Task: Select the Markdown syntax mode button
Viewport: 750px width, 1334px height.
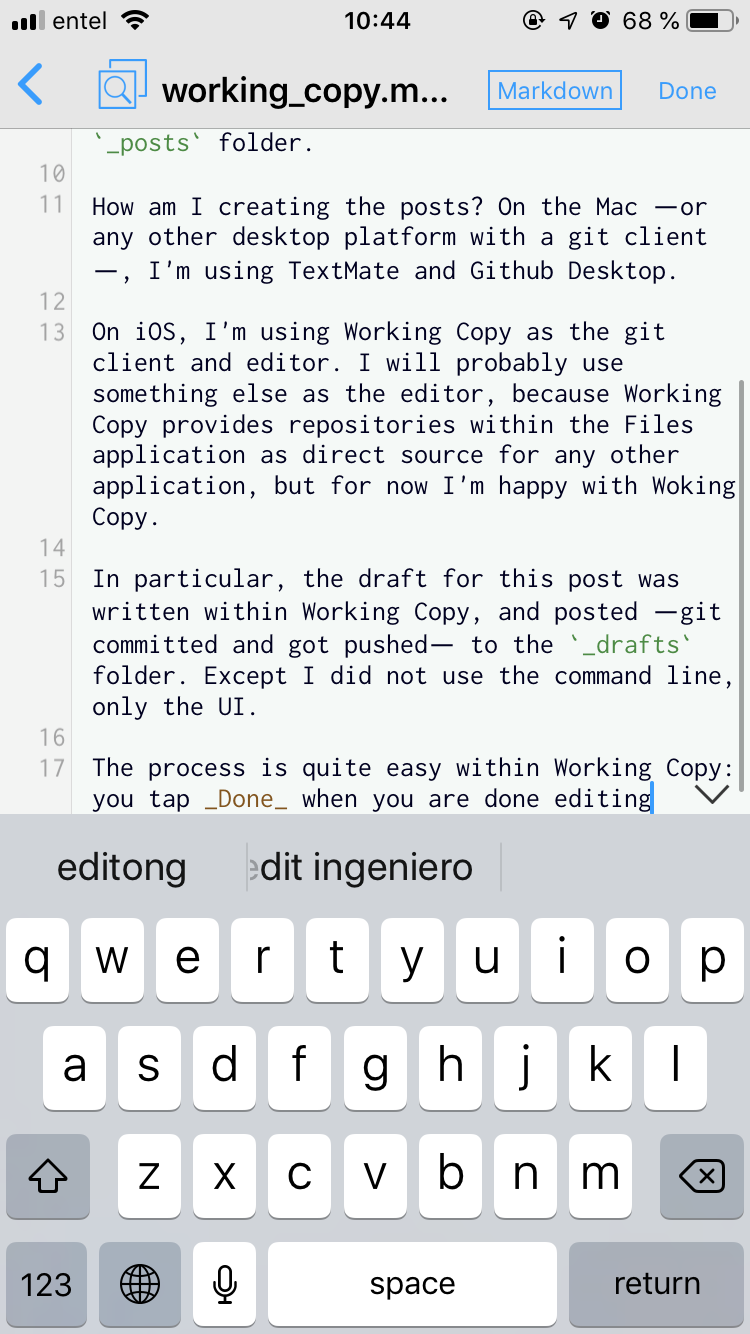Action: pyautogui.click(x=555, y=90)
